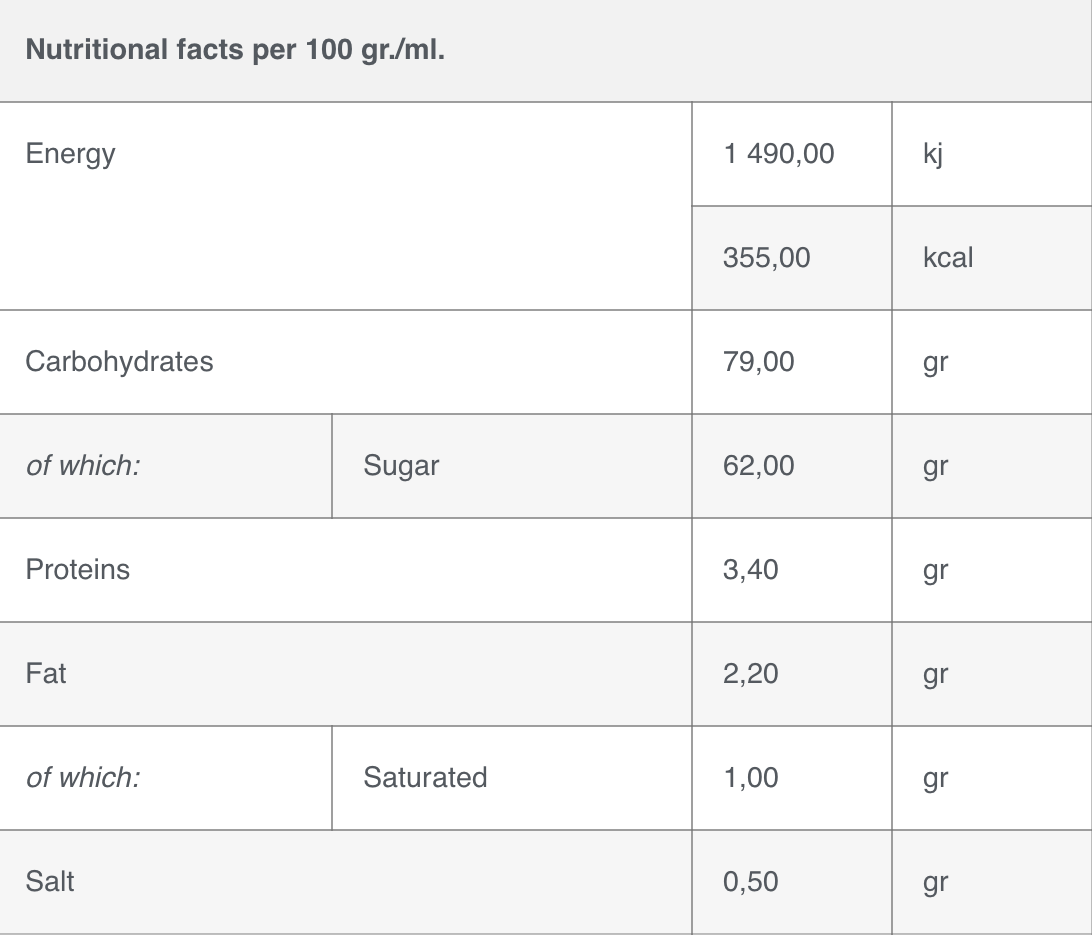Click the 1,00 saturated value
This screenshot has width=1092, height=938.
click(751, 778)
